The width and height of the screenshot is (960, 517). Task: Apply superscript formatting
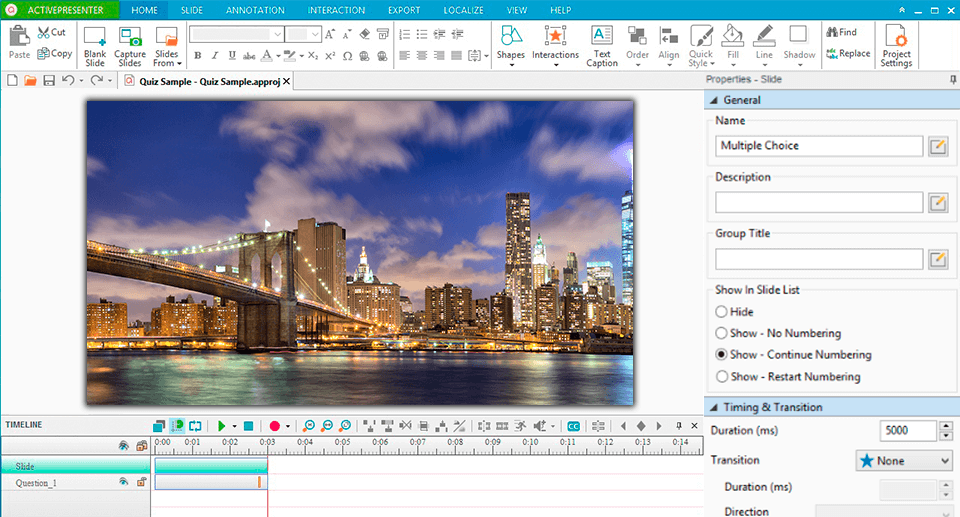point(330,56)
